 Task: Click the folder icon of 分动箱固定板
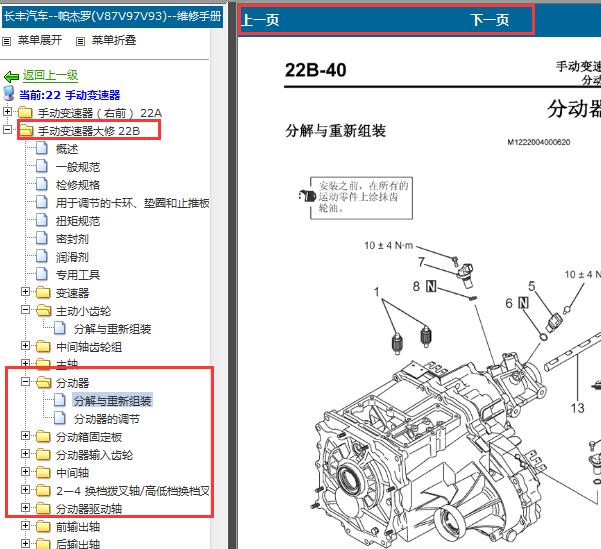[x=43, y=436]
